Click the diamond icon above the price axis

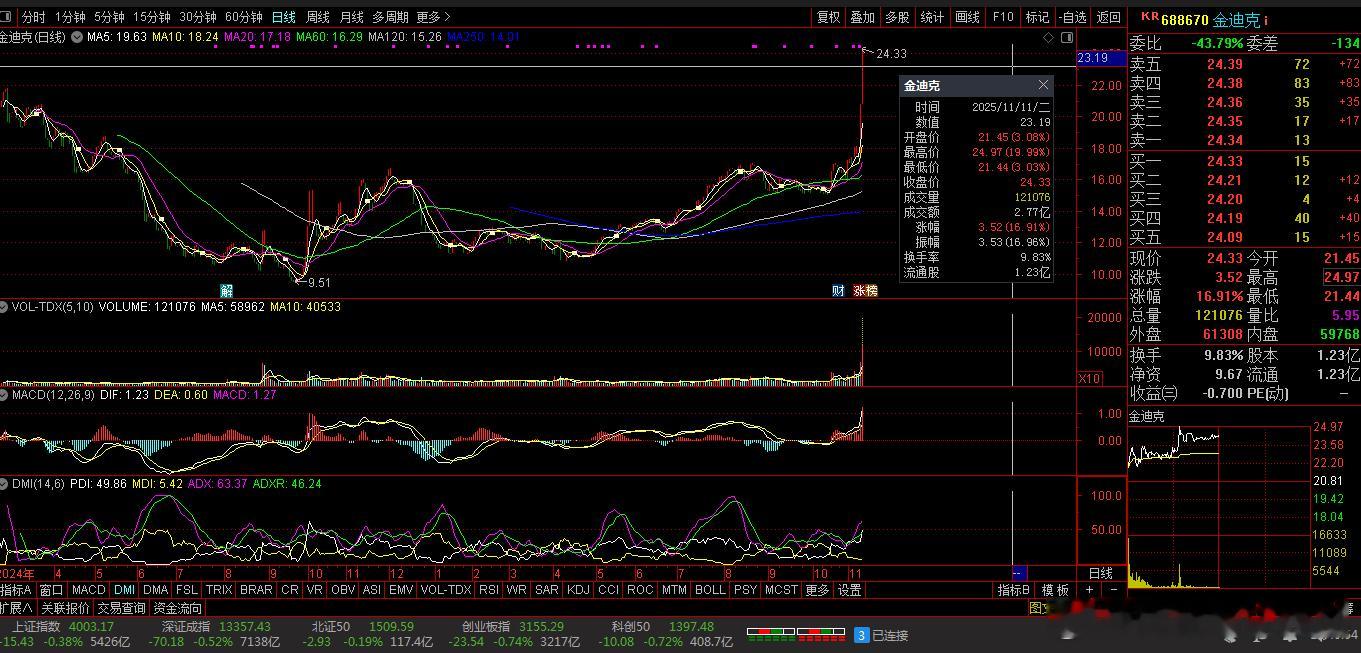tap(1048, 37)
